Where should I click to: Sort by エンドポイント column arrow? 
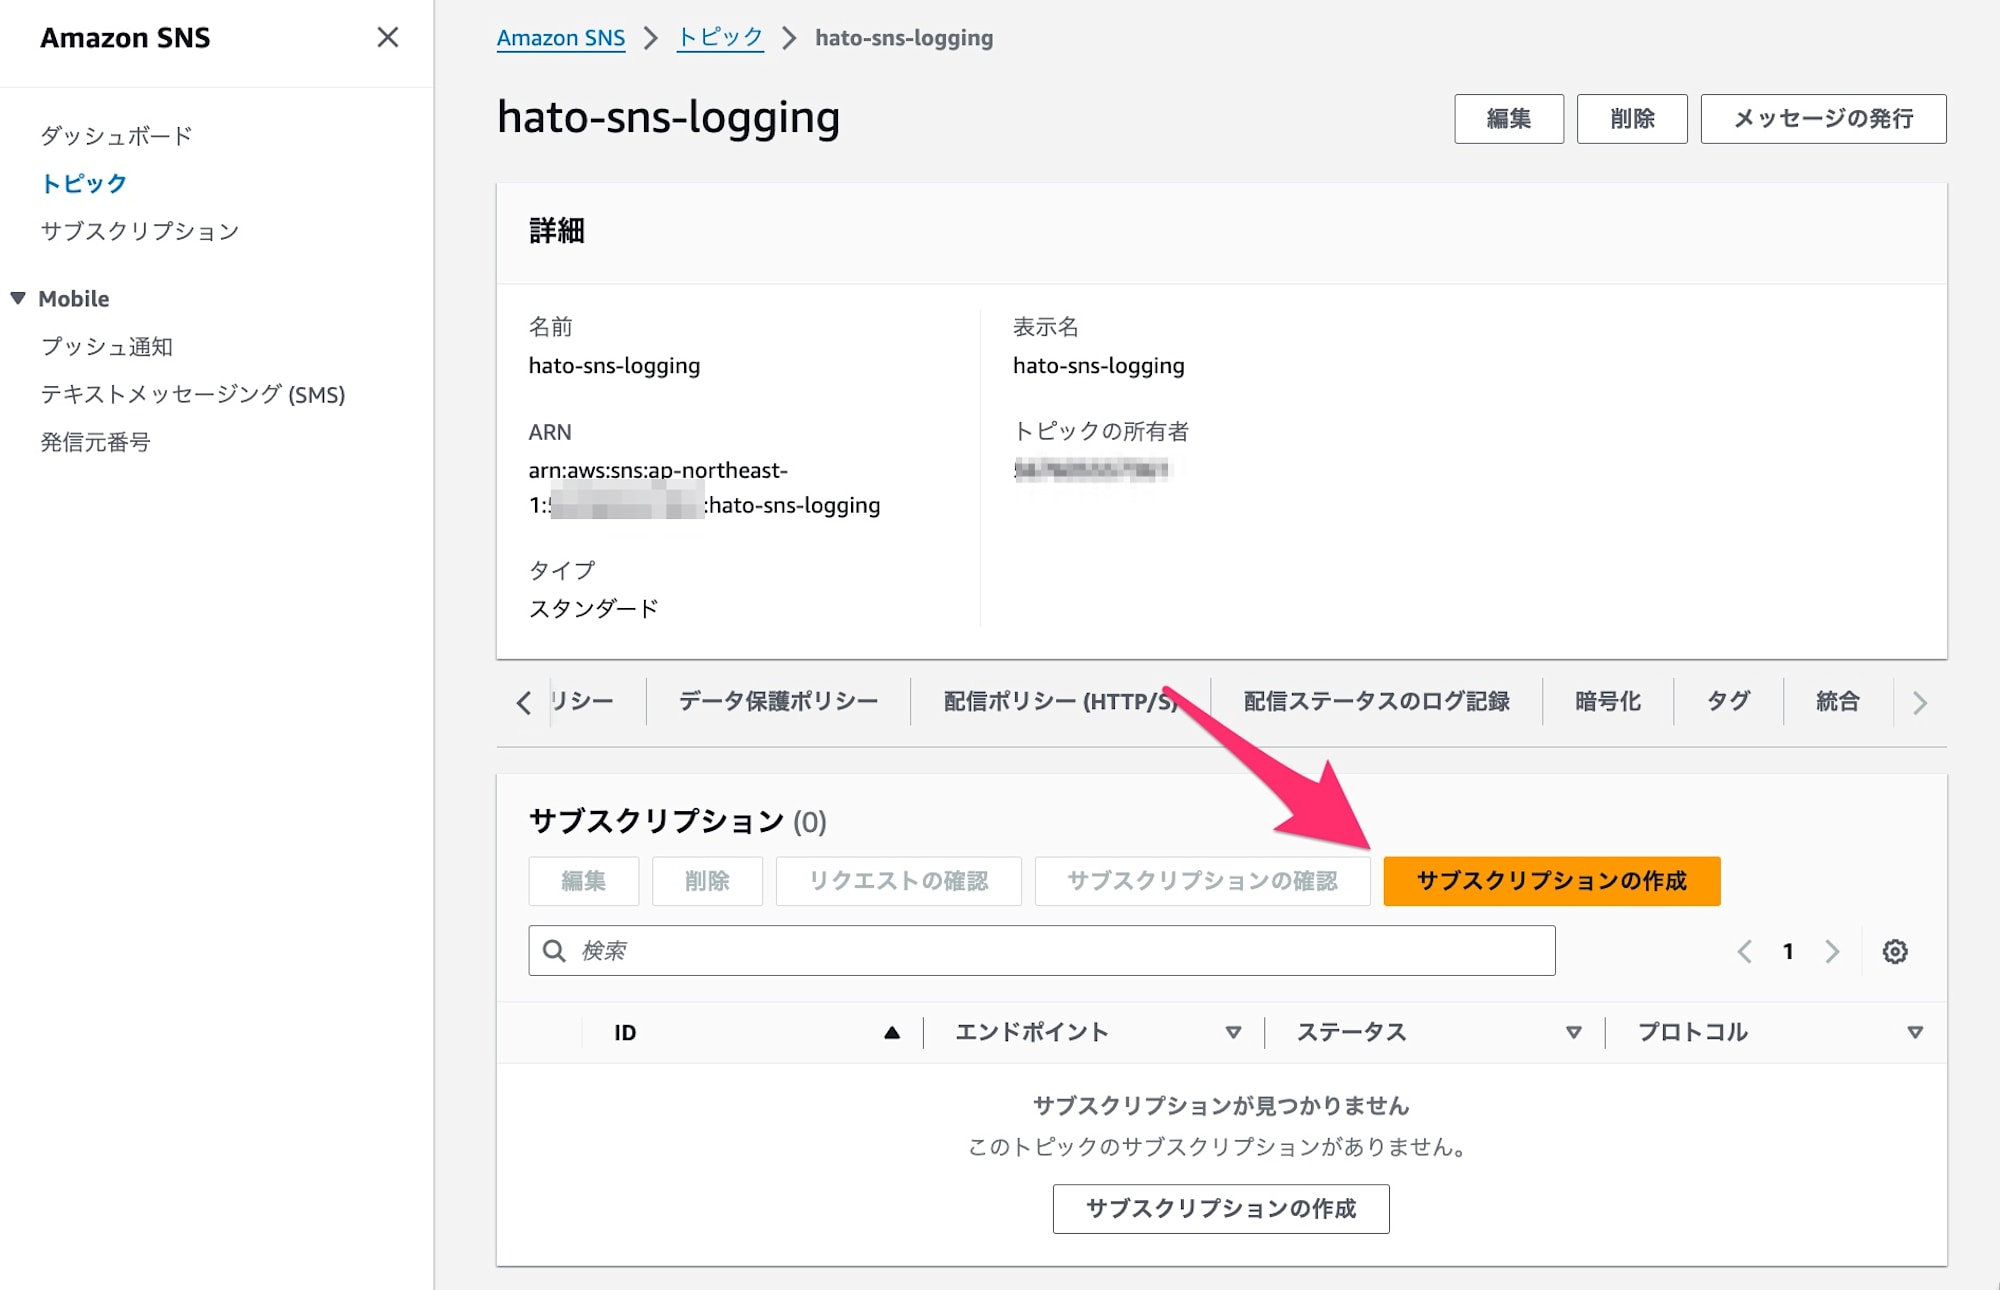click(1233, 1032)
